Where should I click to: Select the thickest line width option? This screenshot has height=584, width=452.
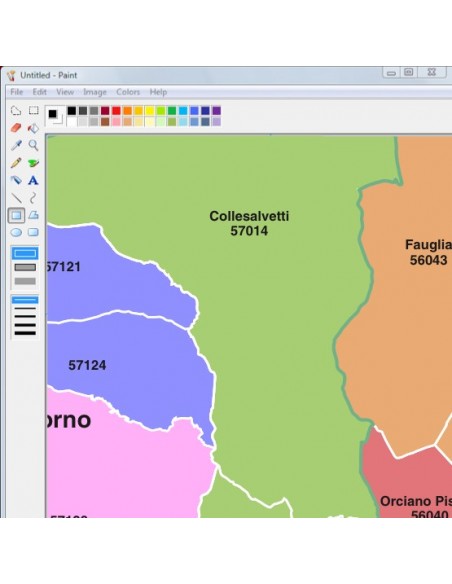pos(25,333)
